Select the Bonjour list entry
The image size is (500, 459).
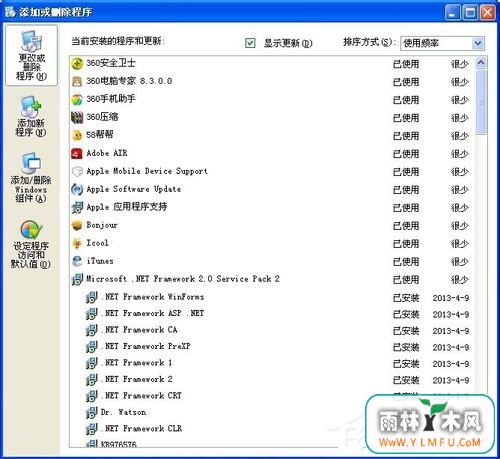[x=271, y=225]
